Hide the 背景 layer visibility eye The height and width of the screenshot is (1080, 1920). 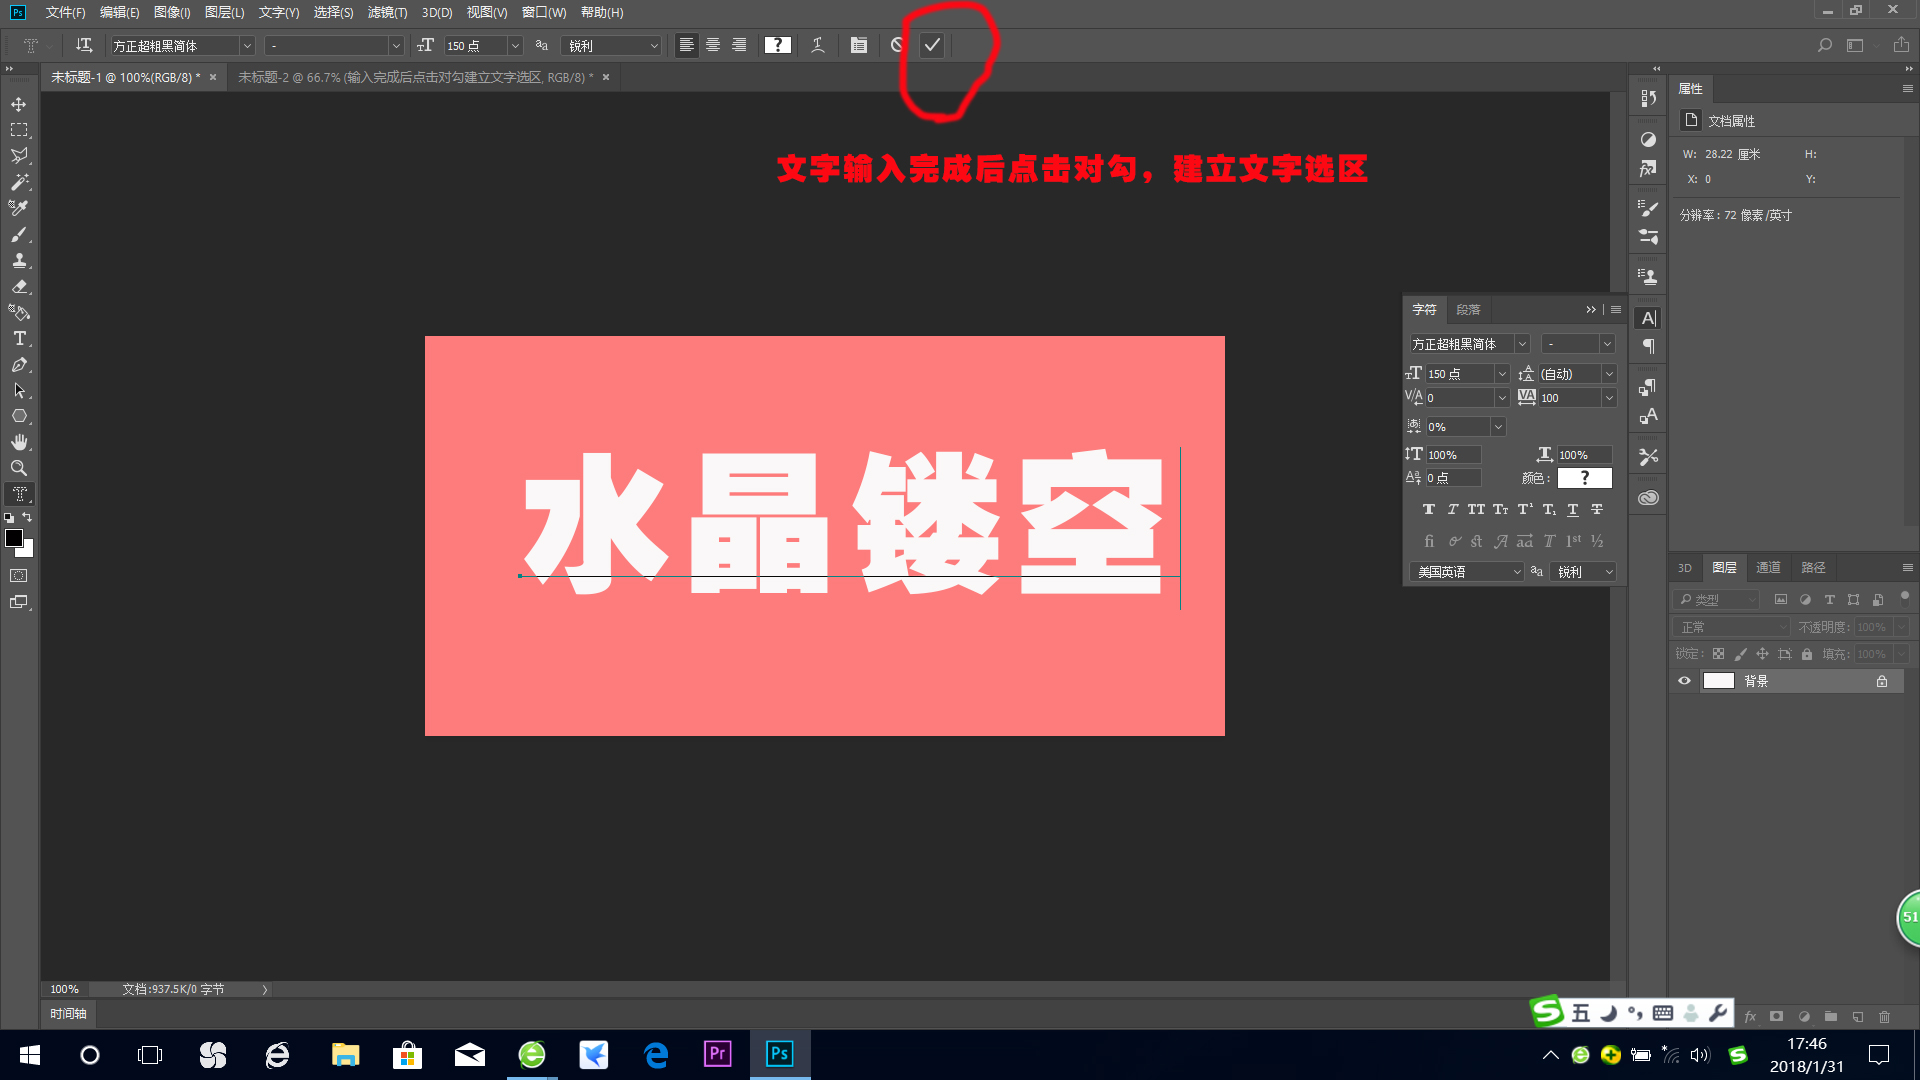pos(1684,681)
